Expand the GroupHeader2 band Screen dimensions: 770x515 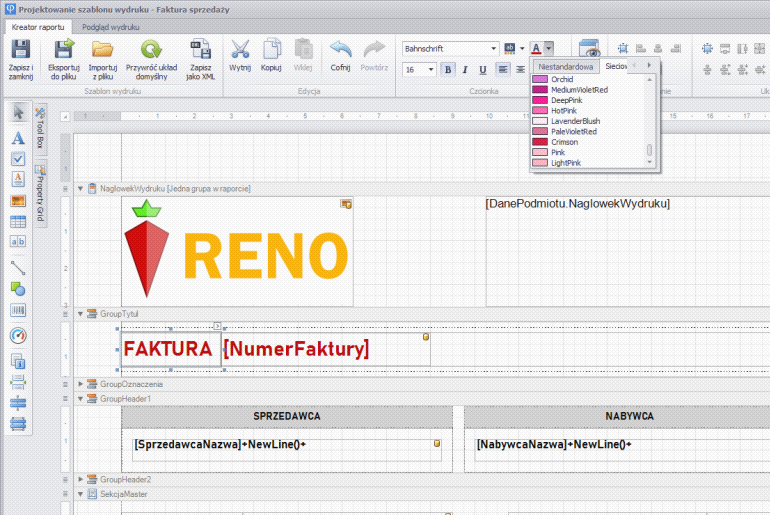(81, 479)
